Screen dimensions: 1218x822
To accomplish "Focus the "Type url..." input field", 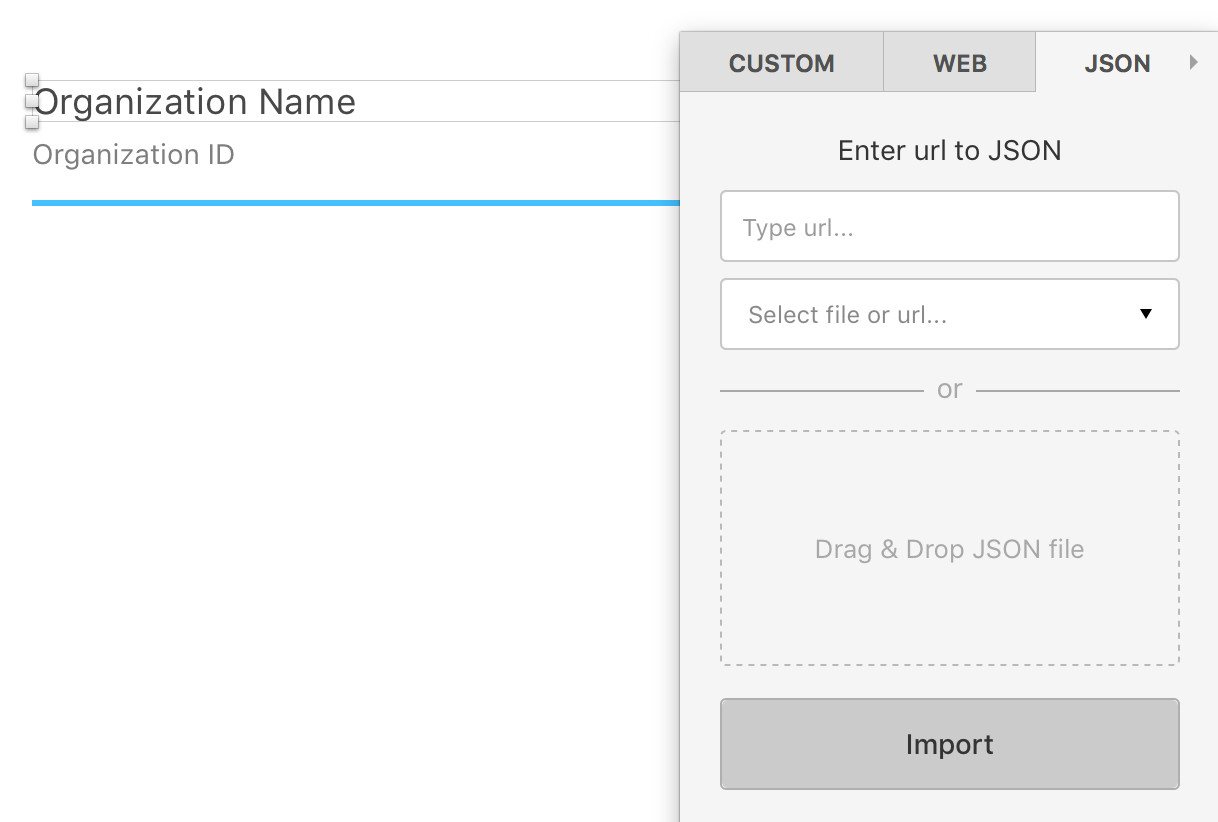I will point(949,227).
